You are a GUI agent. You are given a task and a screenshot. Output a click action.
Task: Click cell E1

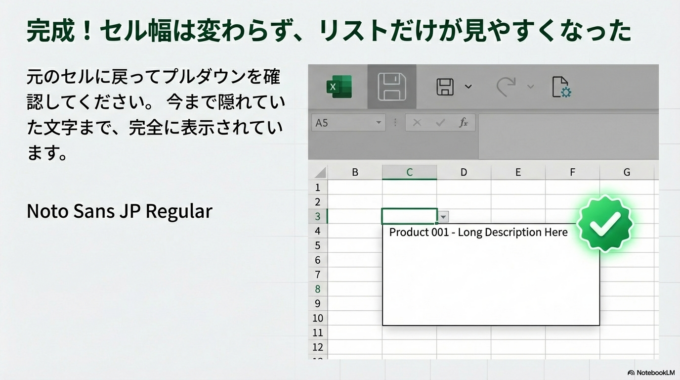click(518, 187)
